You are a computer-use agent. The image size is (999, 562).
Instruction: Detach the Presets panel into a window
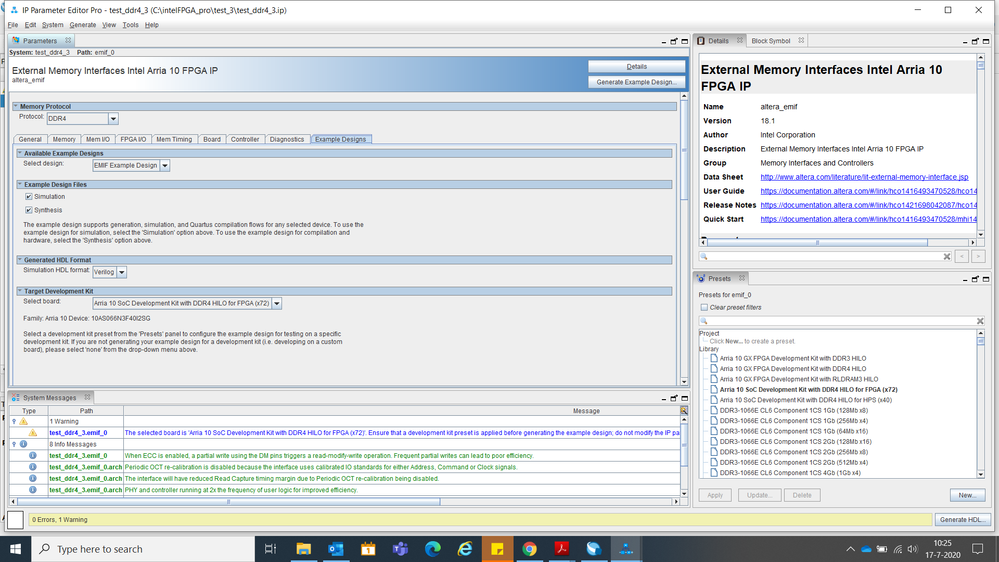pyautogui.click(x=975, y=279)
